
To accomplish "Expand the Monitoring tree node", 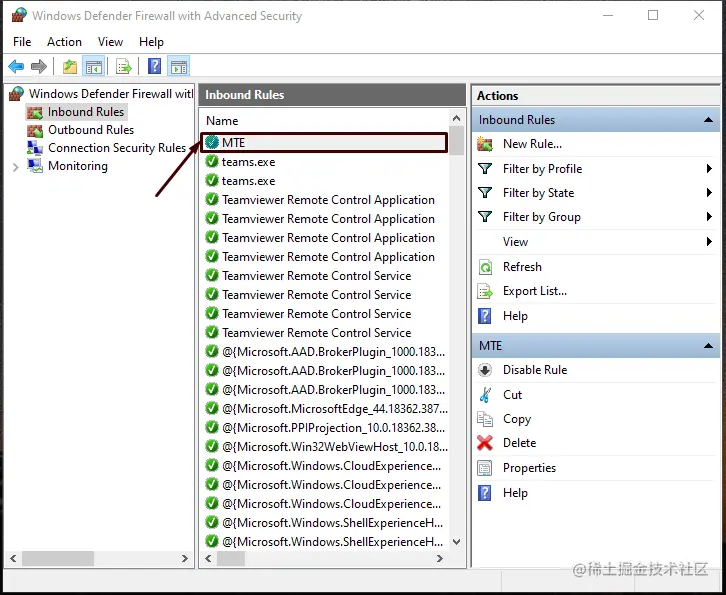I will coord(16,167).
